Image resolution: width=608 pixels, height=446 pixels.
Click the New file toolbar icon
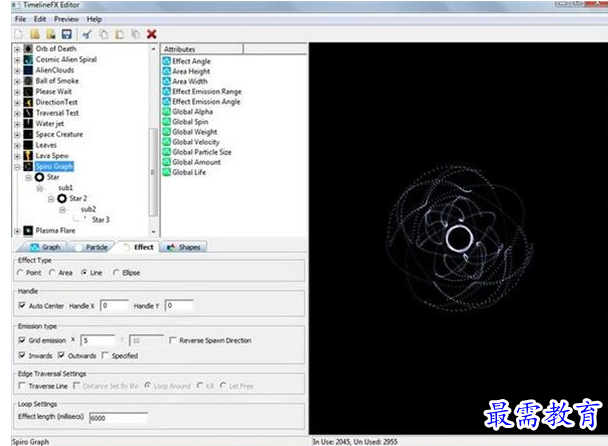pyautogui.click(x=19, y=34)
